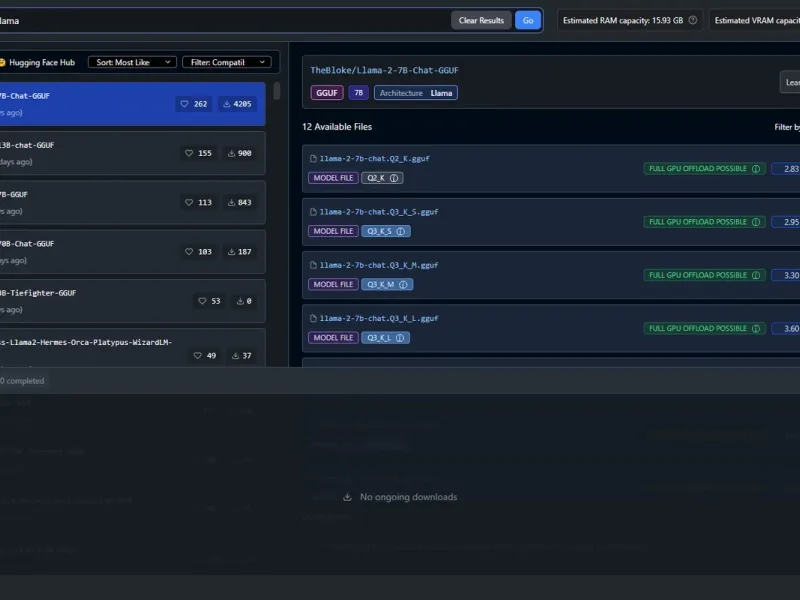800x600 pixels.
Task: Click the 12 Available Files heading
Action: click(x=337, y=127)
